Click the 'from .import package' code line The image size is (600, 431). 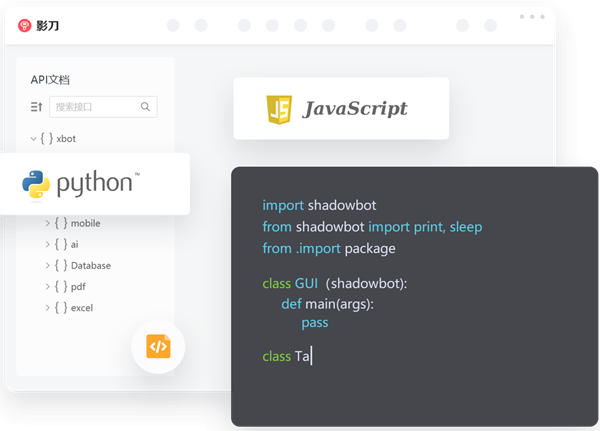click(x=329, y=249)
